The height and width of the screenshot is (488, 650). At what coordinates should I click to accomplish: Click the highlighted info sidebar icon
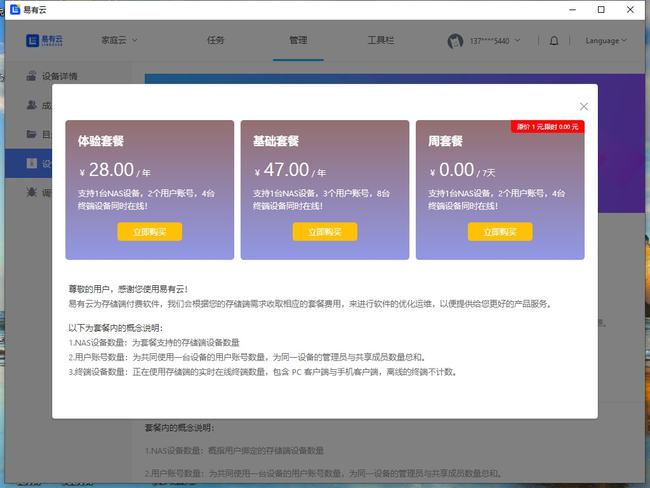click(31, 163)
